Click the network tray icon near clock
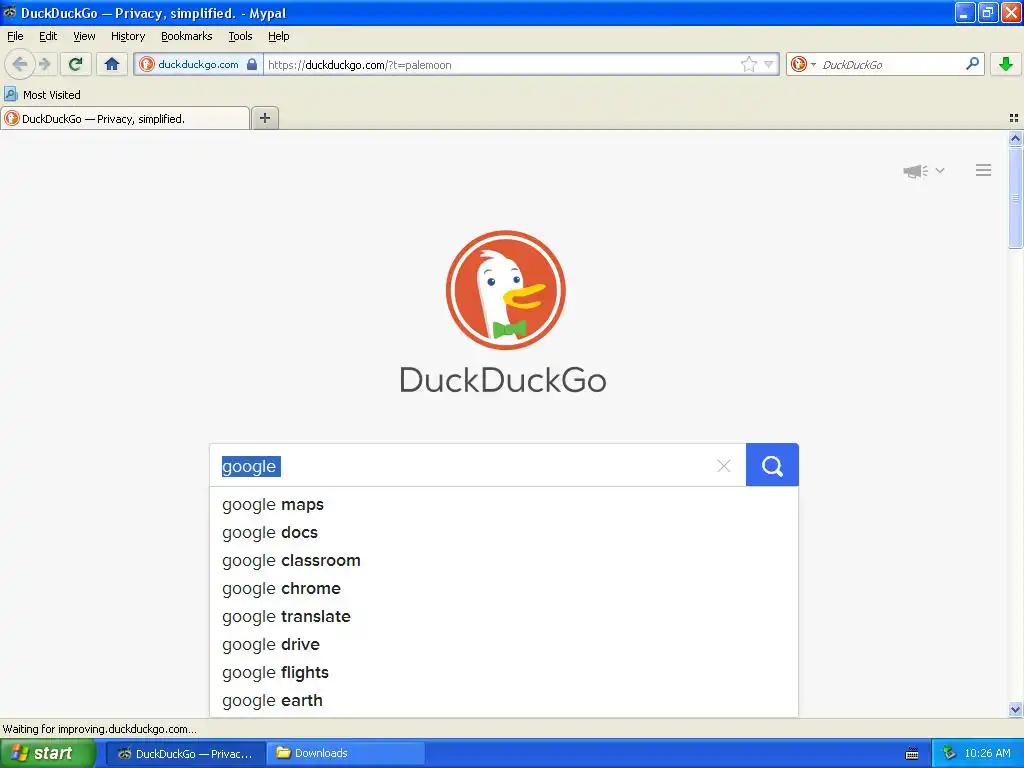 click(x=949, y=754)
